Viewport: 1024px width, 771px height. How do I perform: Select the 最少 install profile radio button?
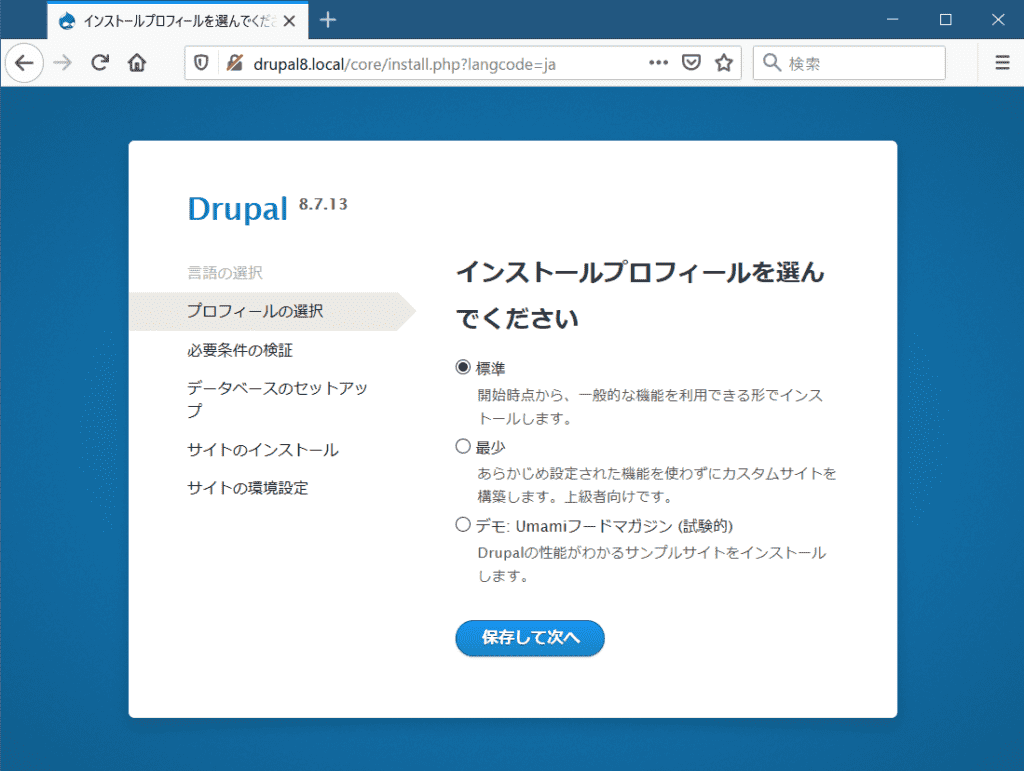[x=463, y=447]
